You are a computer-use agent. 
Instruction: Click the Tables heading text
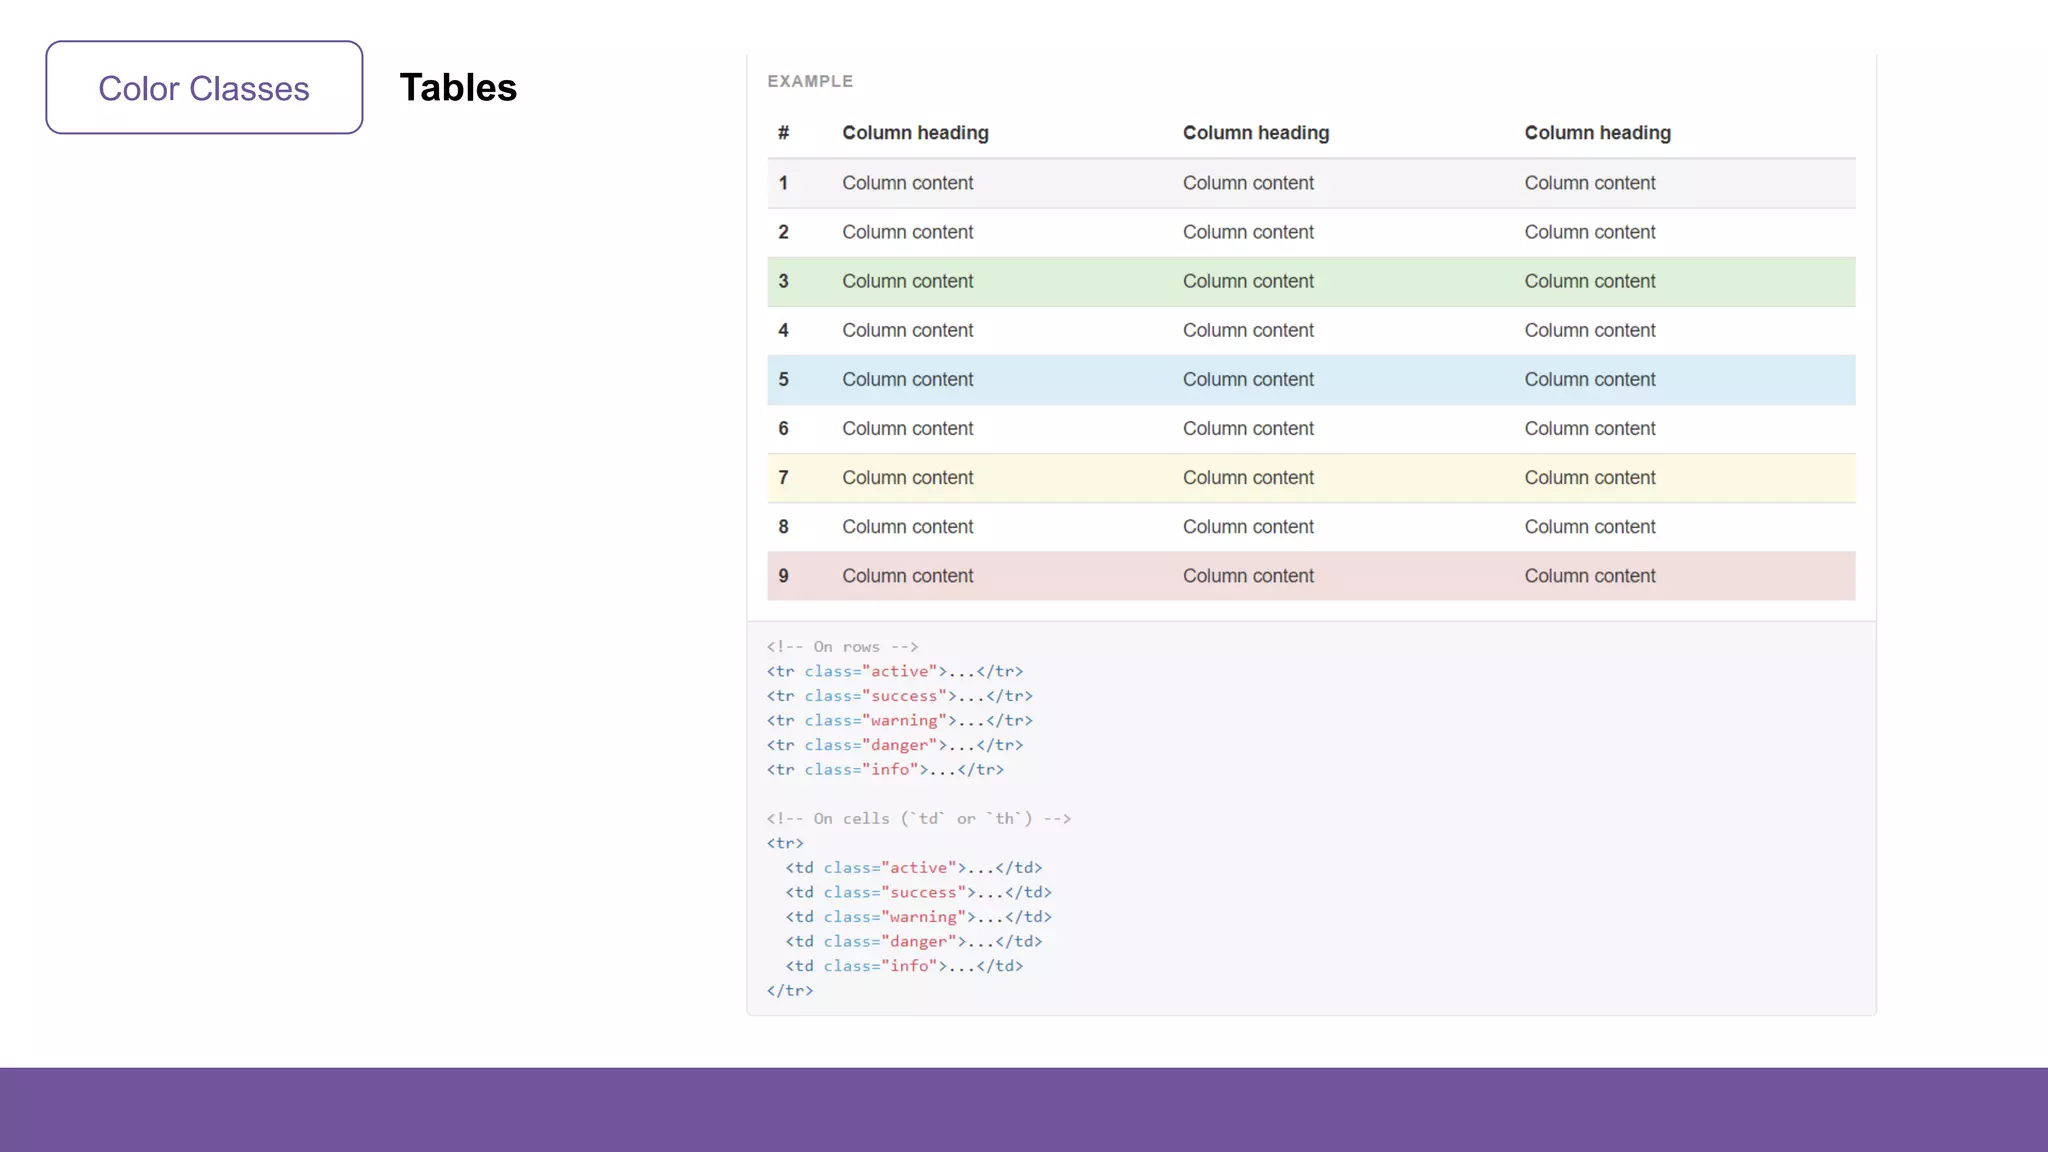pos(458,88)
